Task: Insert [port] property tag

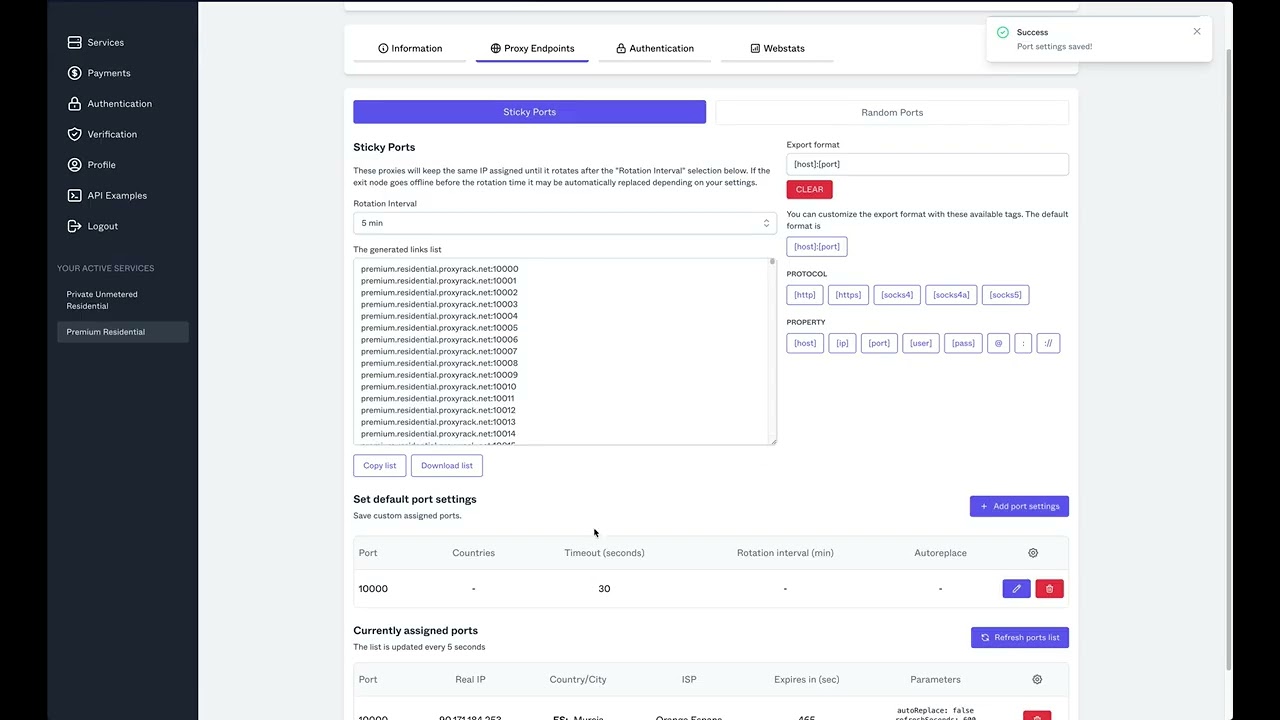Action: 879,343
